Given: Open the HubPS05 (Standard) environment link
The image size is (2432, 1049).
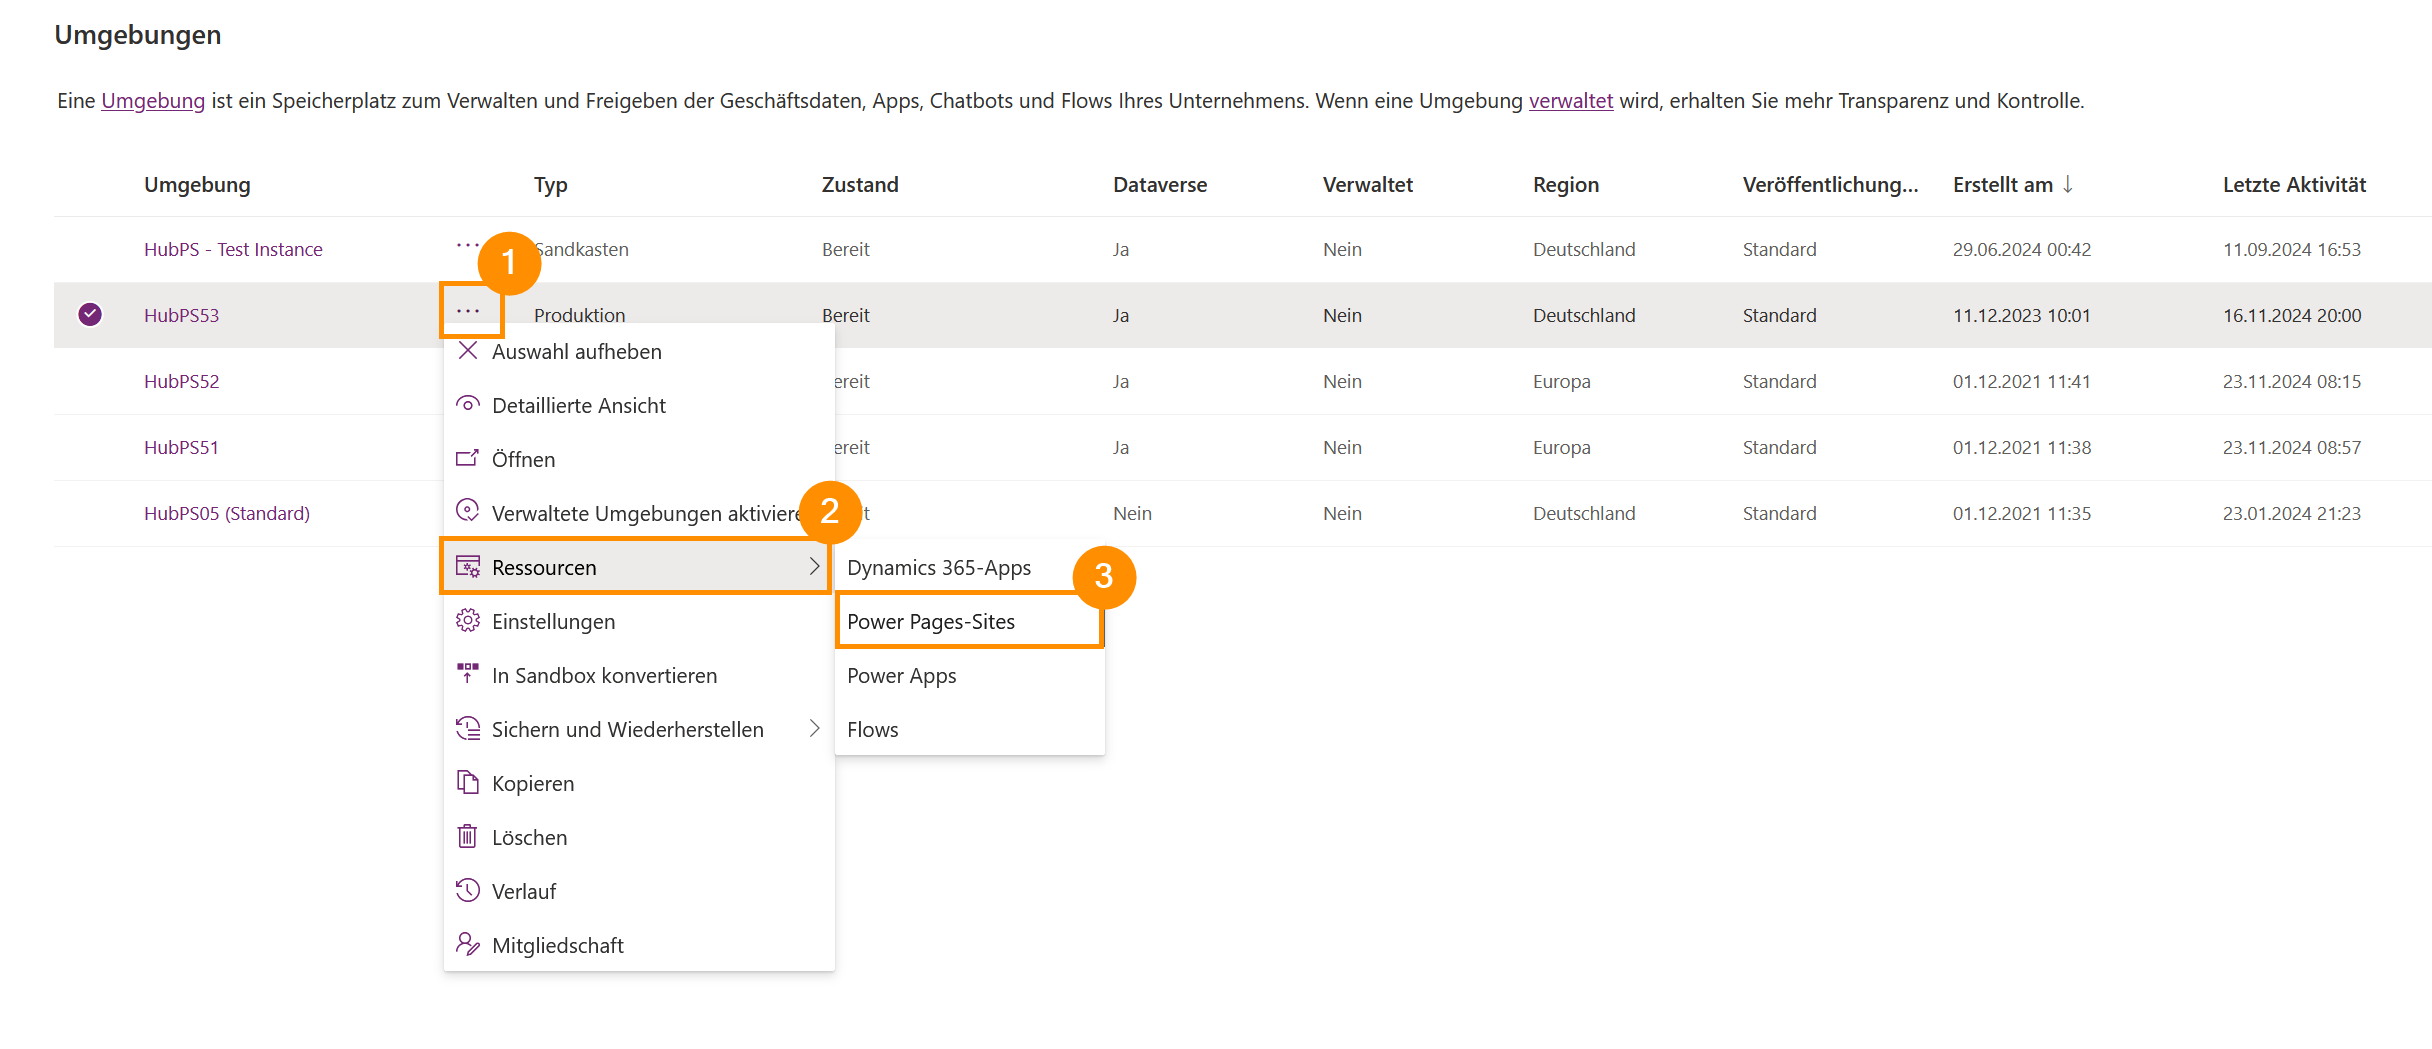Looking at the screenshot, I should click(x=227, y=513).
